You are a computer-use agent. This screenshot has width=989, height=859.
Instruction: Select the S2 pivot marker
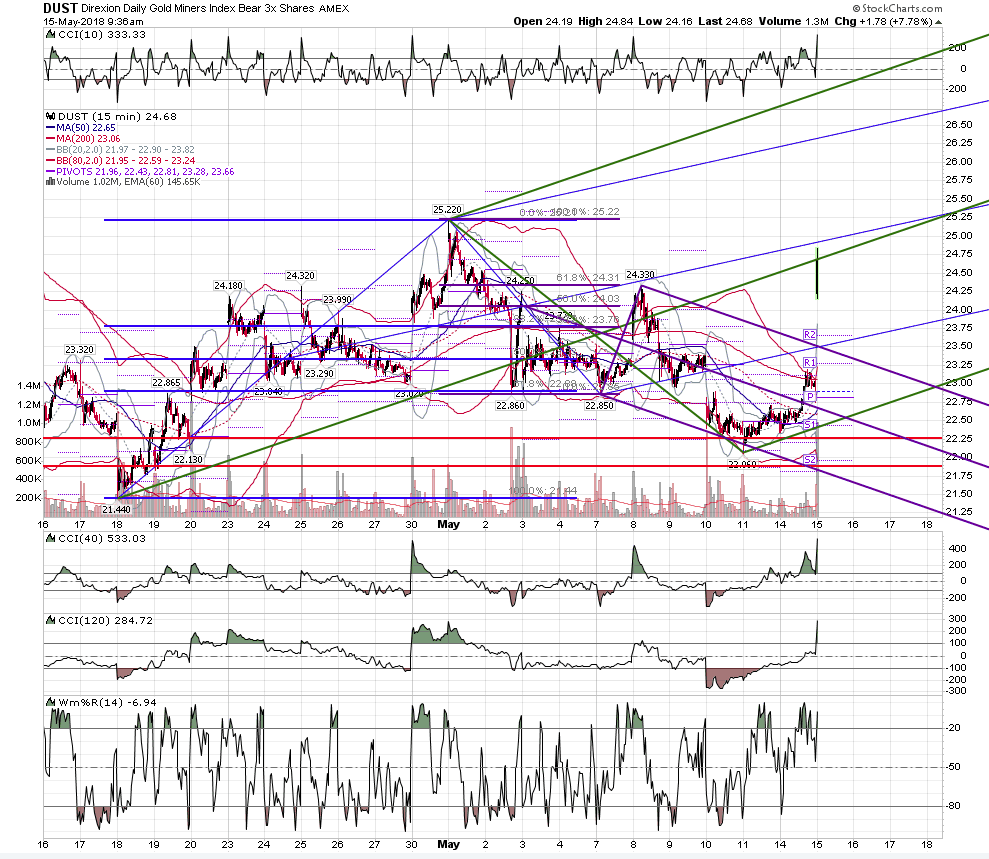[x=810, y=460]
